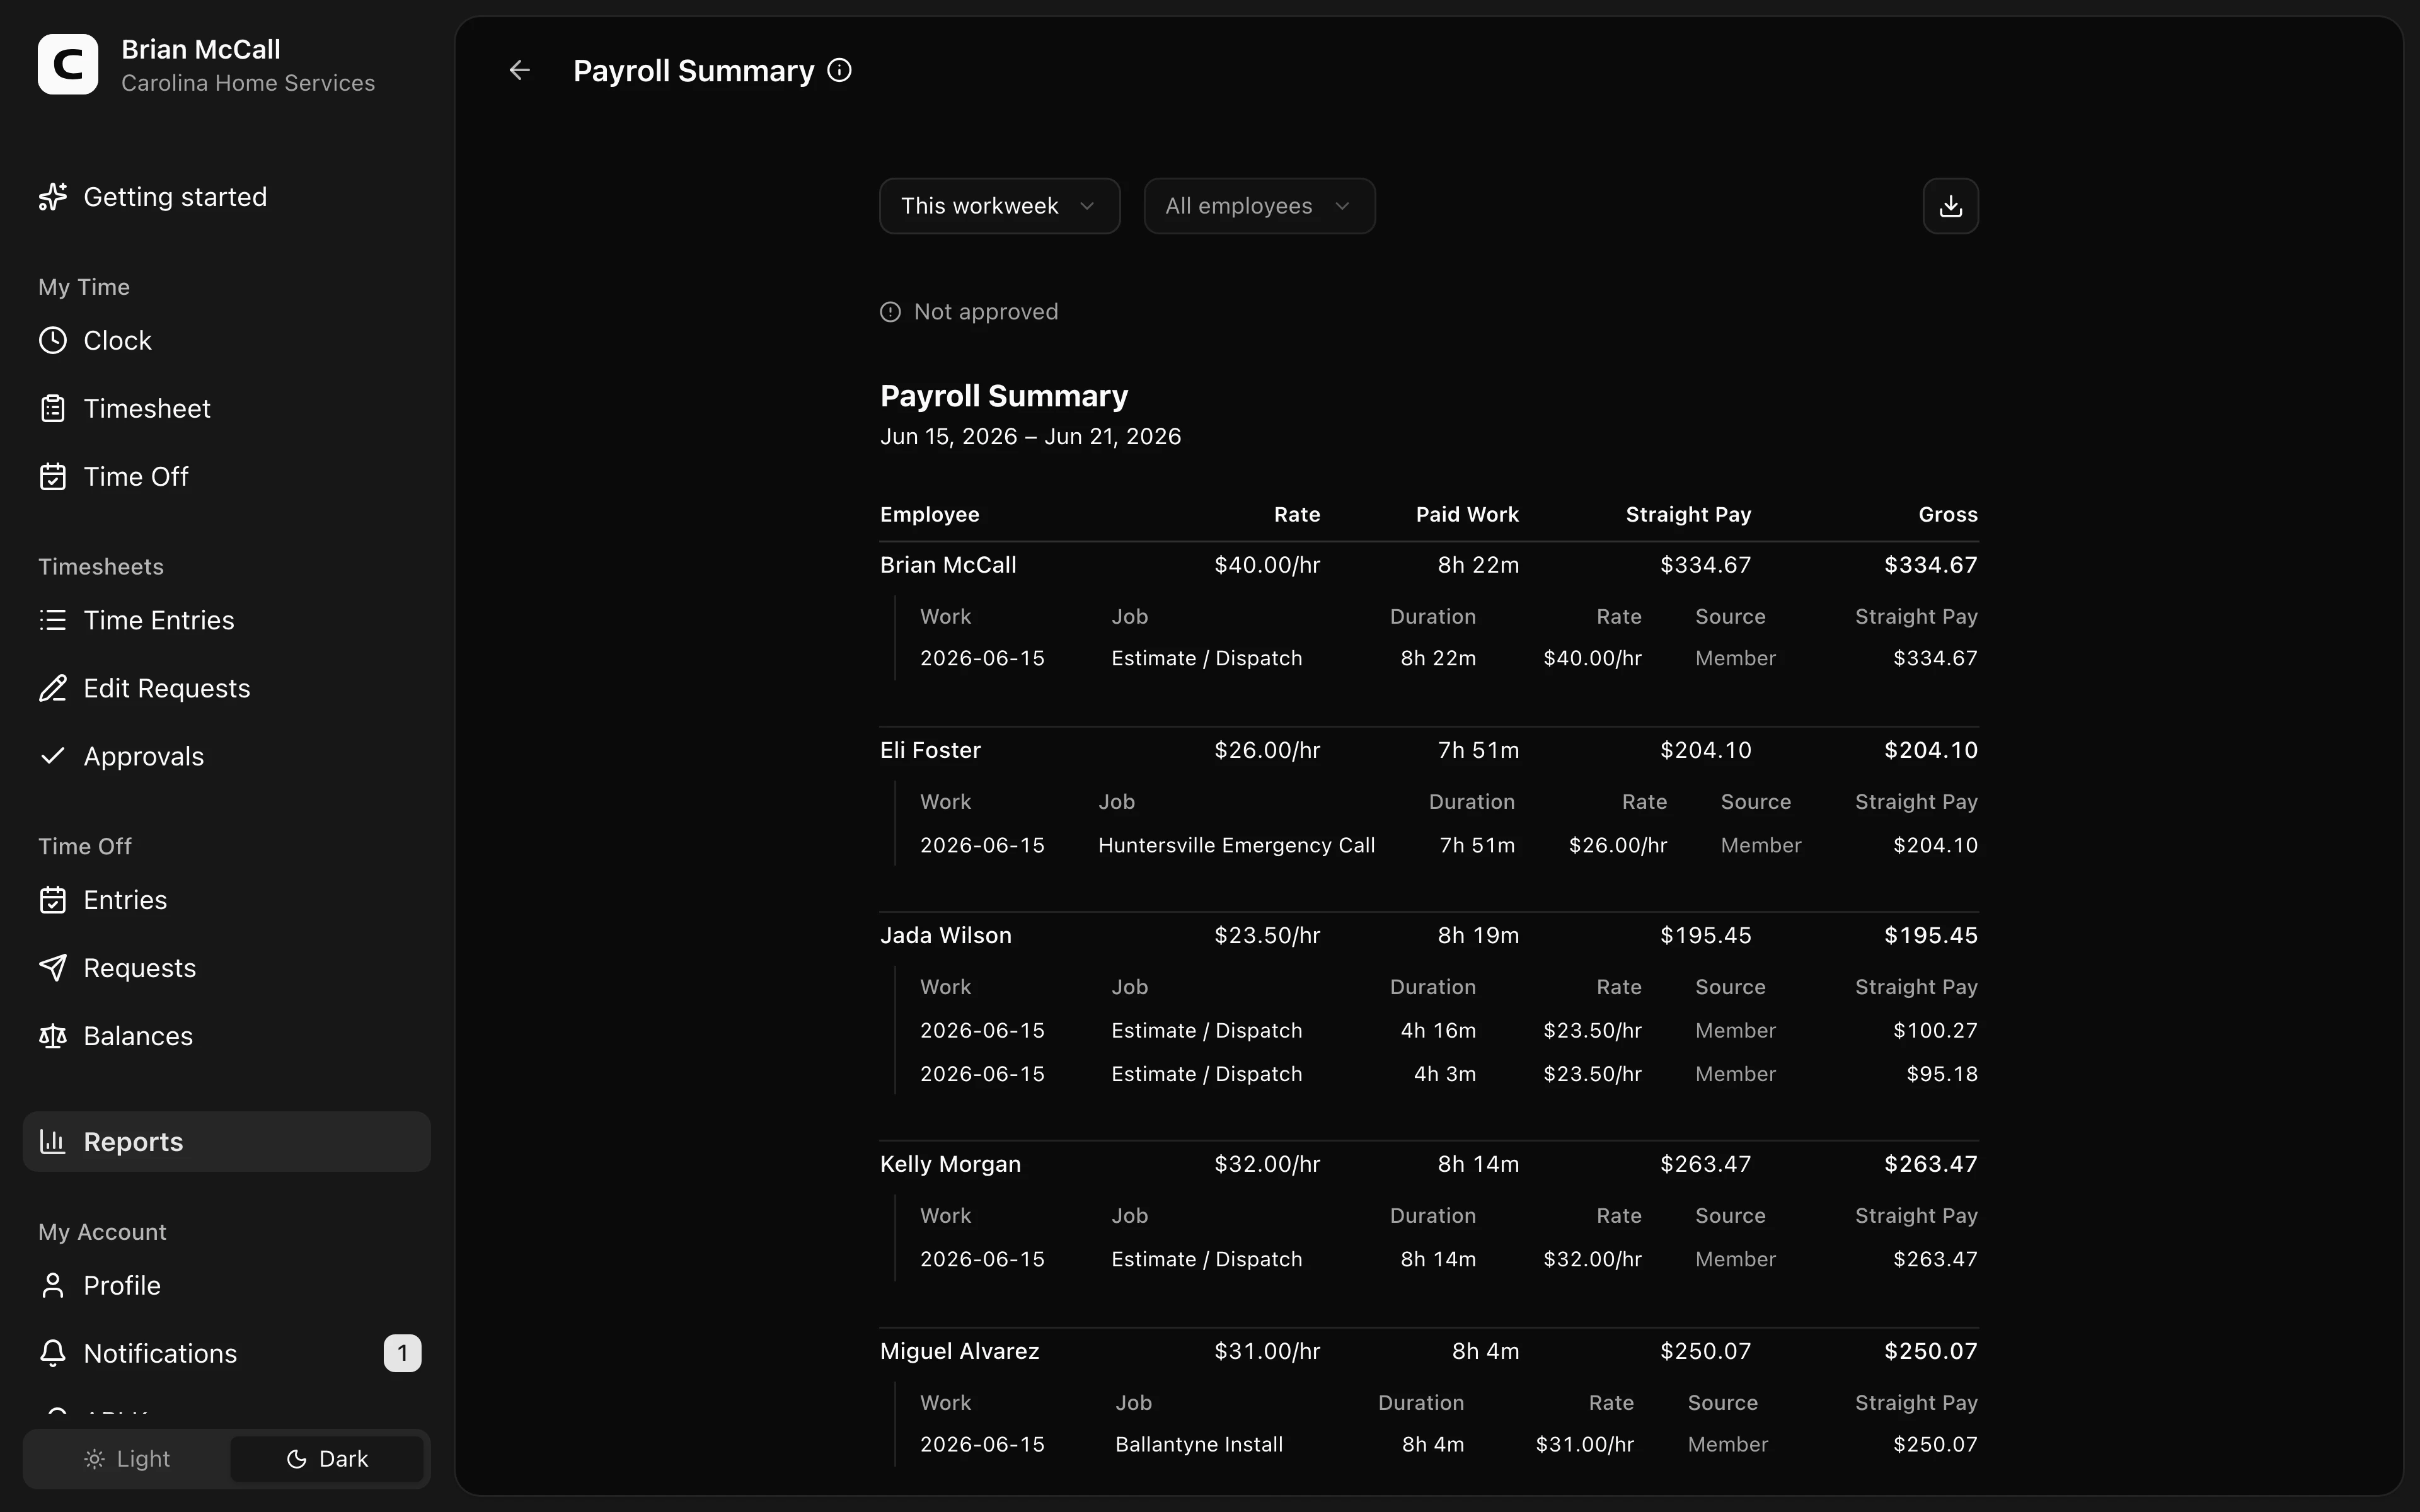Click the Approvals checkmark icon
Image resolution: width=2420 pixels, height=1512 pixels.
[53, 756]
